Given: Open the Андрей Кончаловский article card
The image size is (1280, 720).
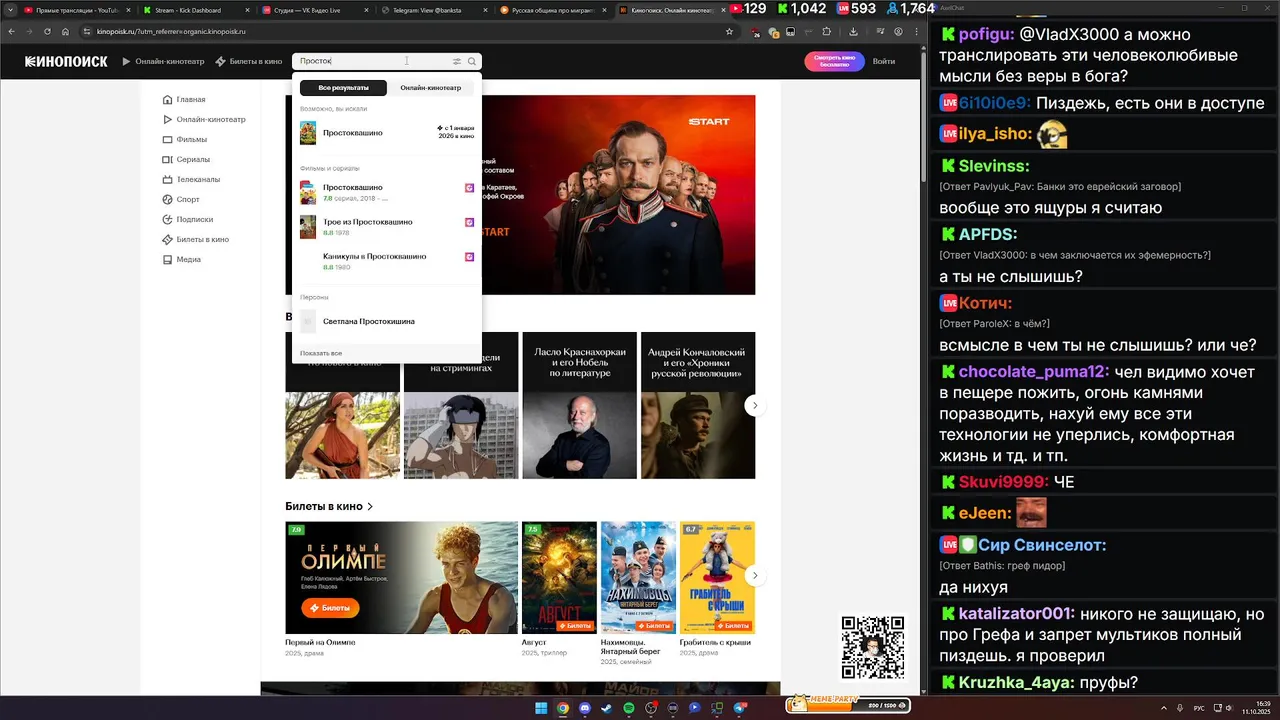Looking at the screenshot, I should (x=698, y=405).
